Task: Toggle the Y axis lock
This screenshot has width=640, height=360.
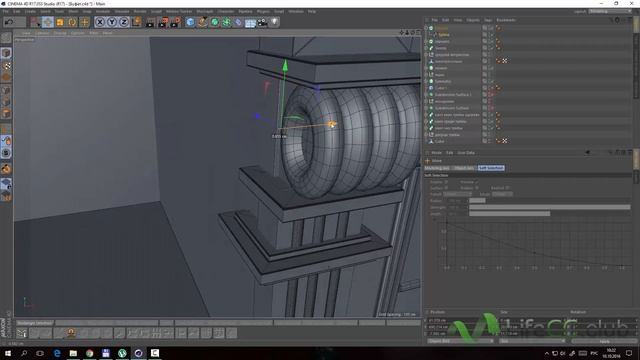Action: pyautogui.click(x=112, y=22)
